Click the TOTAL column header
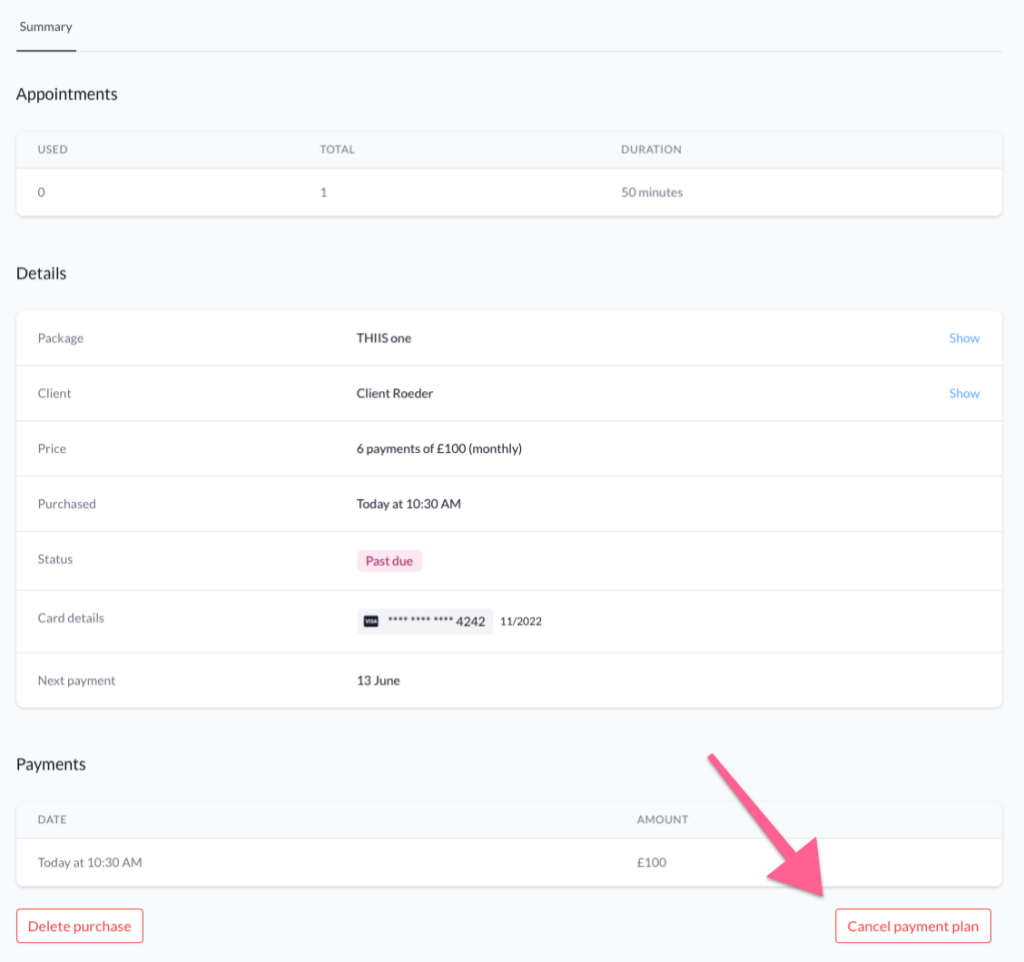This screenshot has width=1024, height=962. [337, 149]
